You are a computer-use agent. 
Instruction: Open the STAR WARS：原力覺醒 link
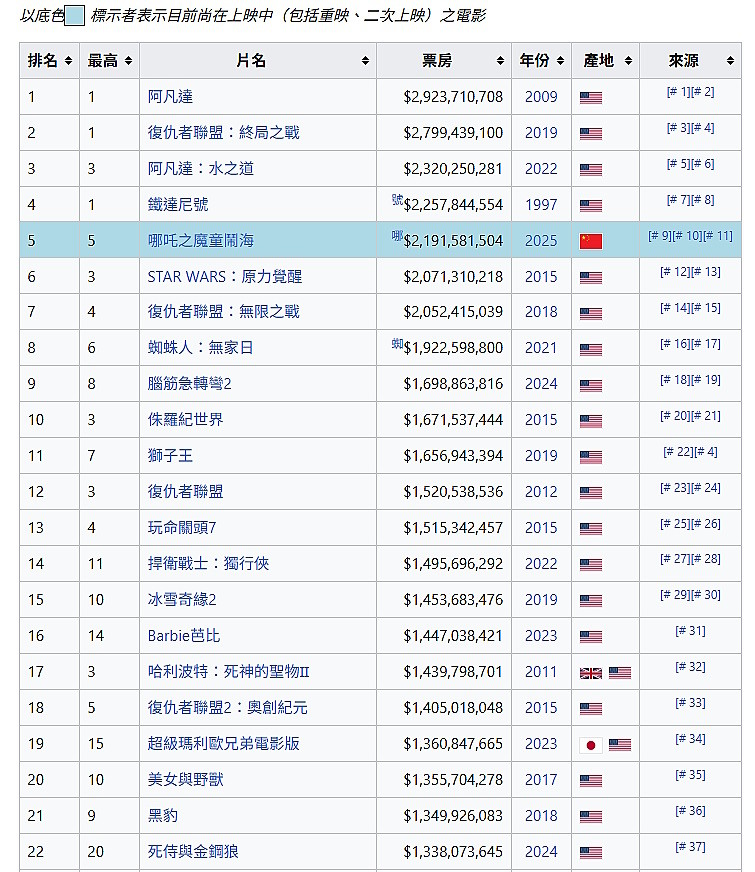(x=225, y=276)
